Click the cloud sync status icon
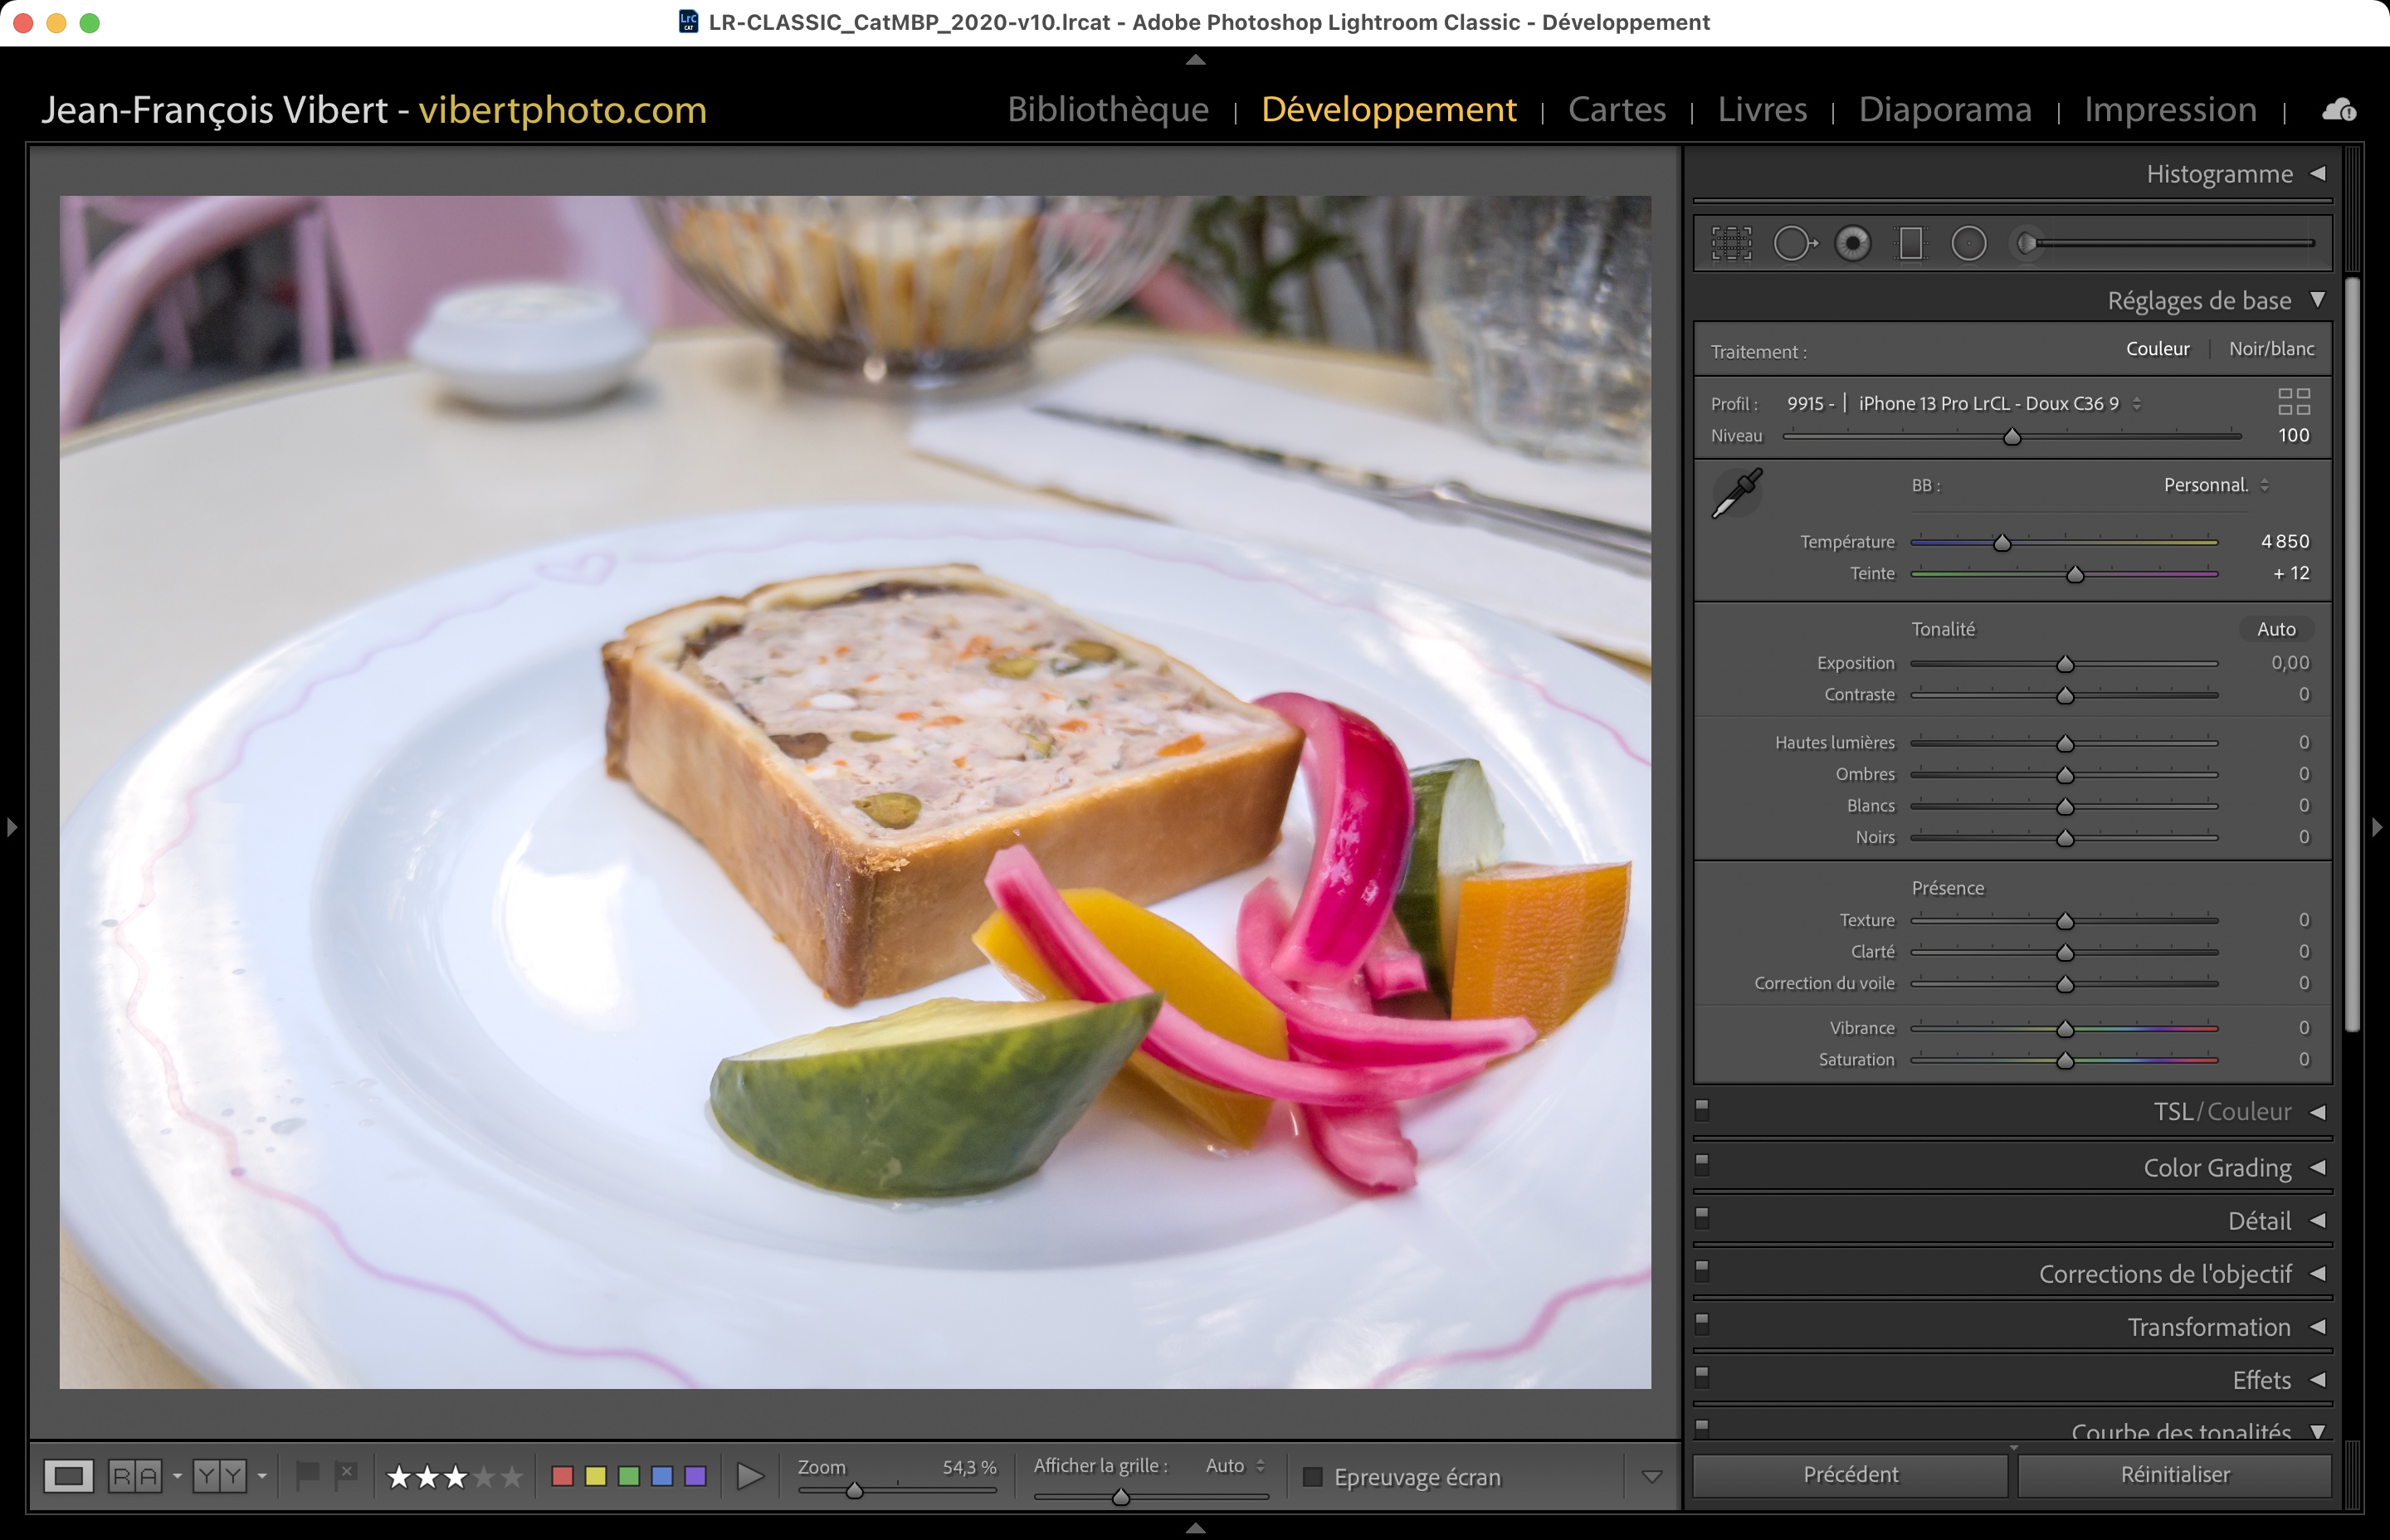 tap(2338, 110)
